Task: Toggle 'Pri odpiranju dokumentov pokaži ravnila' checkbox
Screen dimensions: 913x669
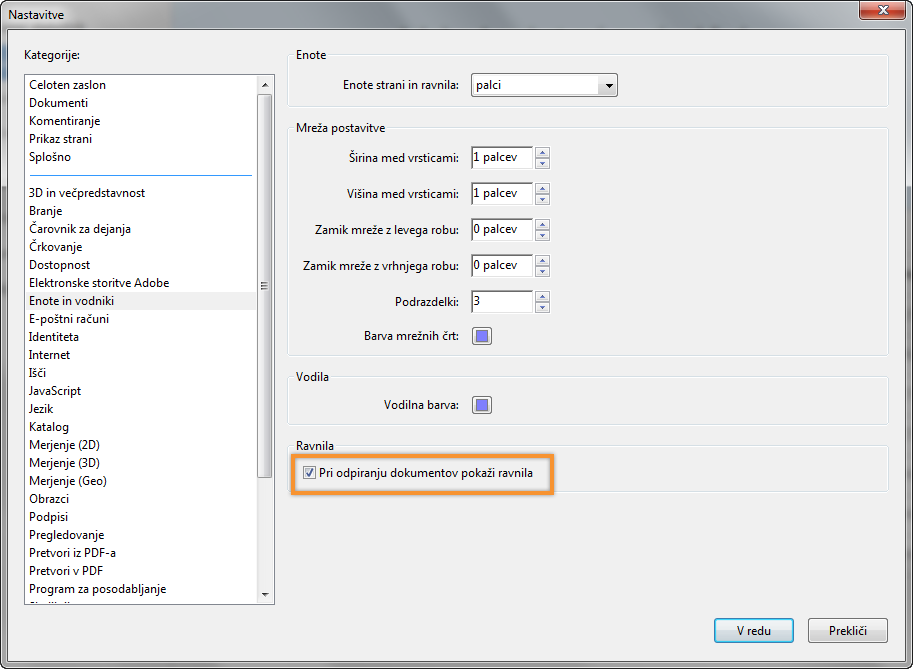Action: pyautogui.click(x=309, y=473)
